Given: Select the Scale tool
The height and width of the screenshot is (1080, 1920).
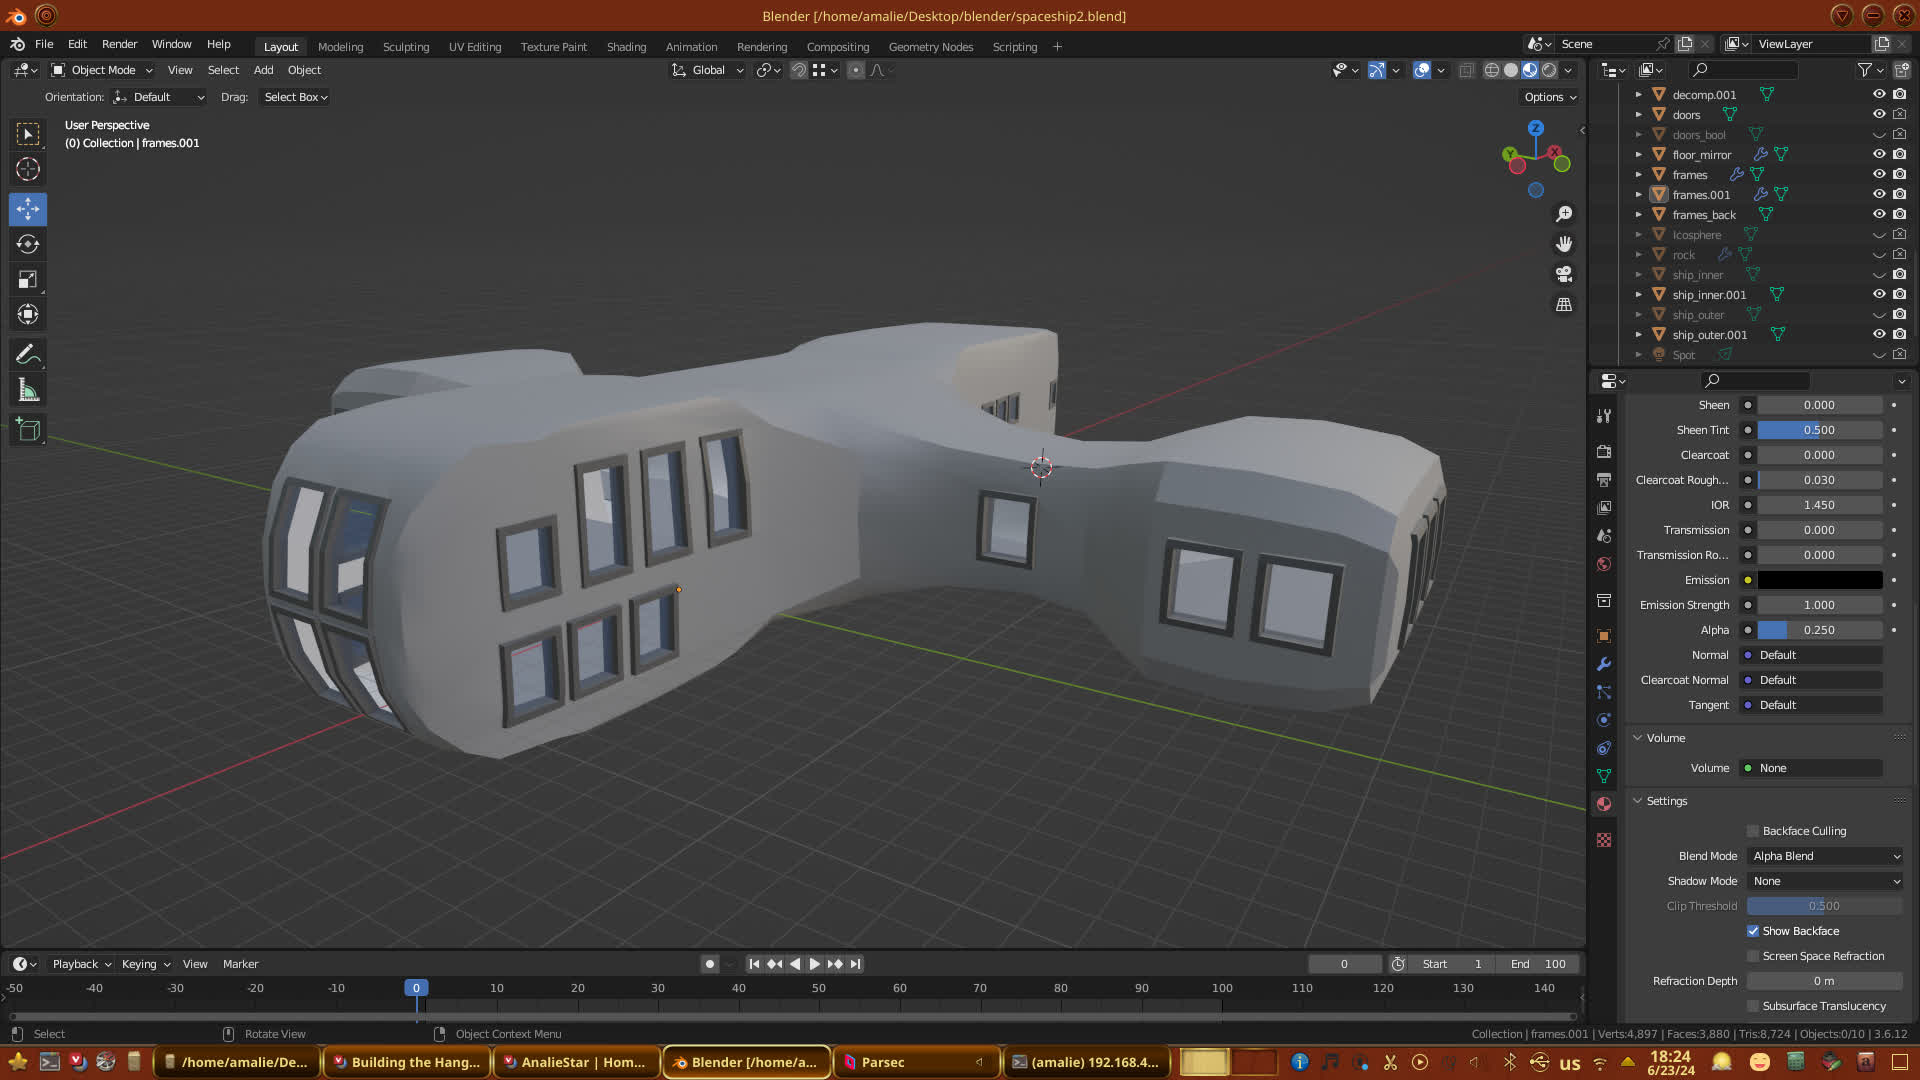Looking at the screenshot, I should pos(28,280).
